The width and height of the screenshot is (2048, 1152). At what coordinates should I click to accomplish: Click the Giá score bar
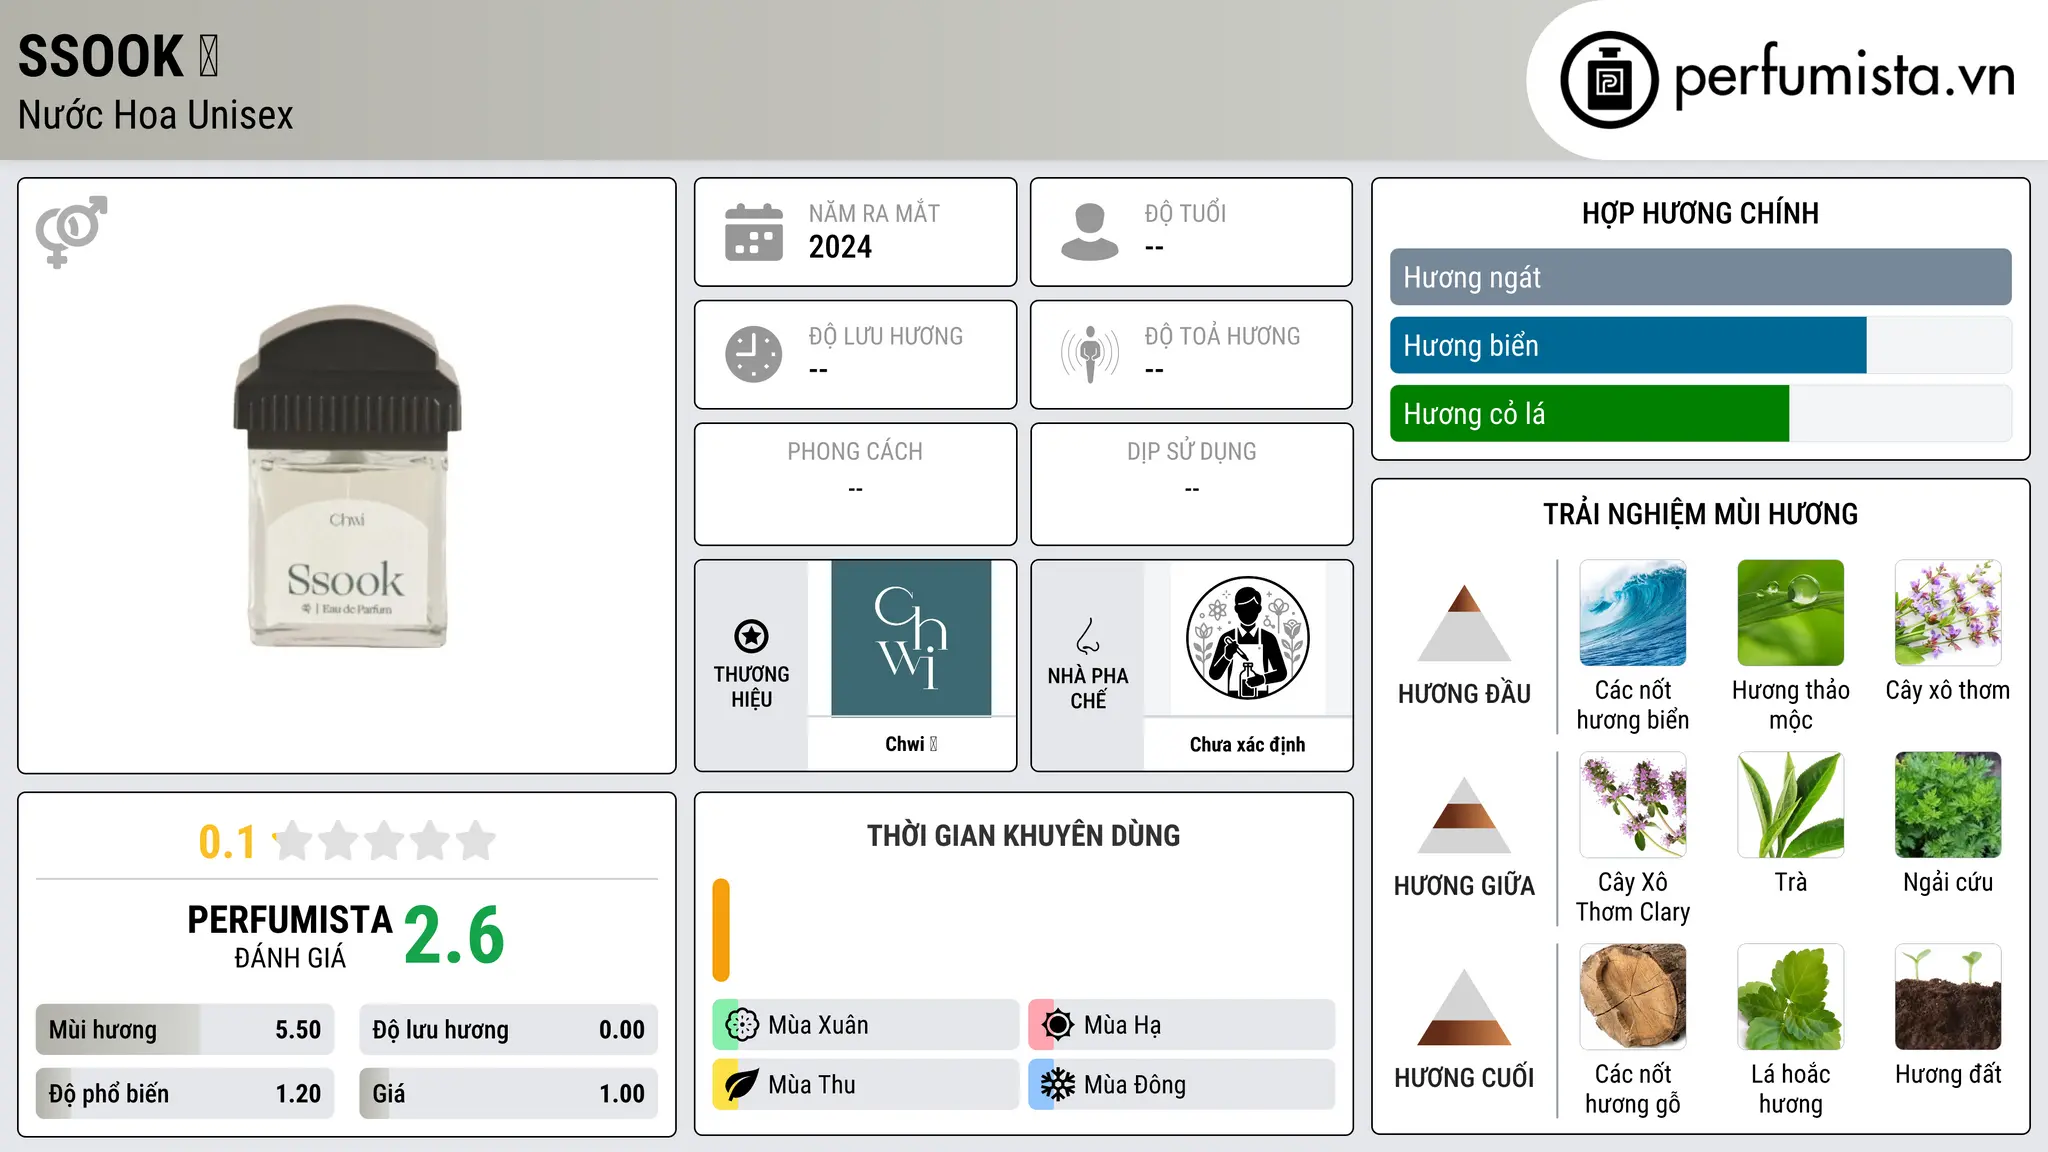508,1094
